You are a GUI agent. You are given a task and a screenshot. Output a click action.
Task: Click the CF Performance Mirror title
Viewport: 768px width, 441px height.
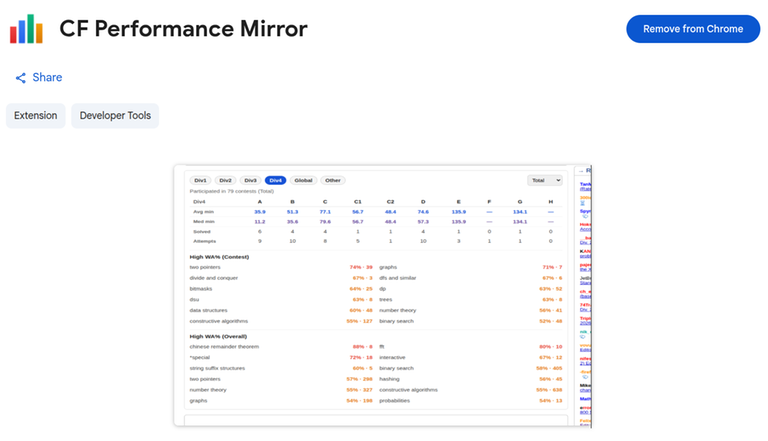pos(183,28)
